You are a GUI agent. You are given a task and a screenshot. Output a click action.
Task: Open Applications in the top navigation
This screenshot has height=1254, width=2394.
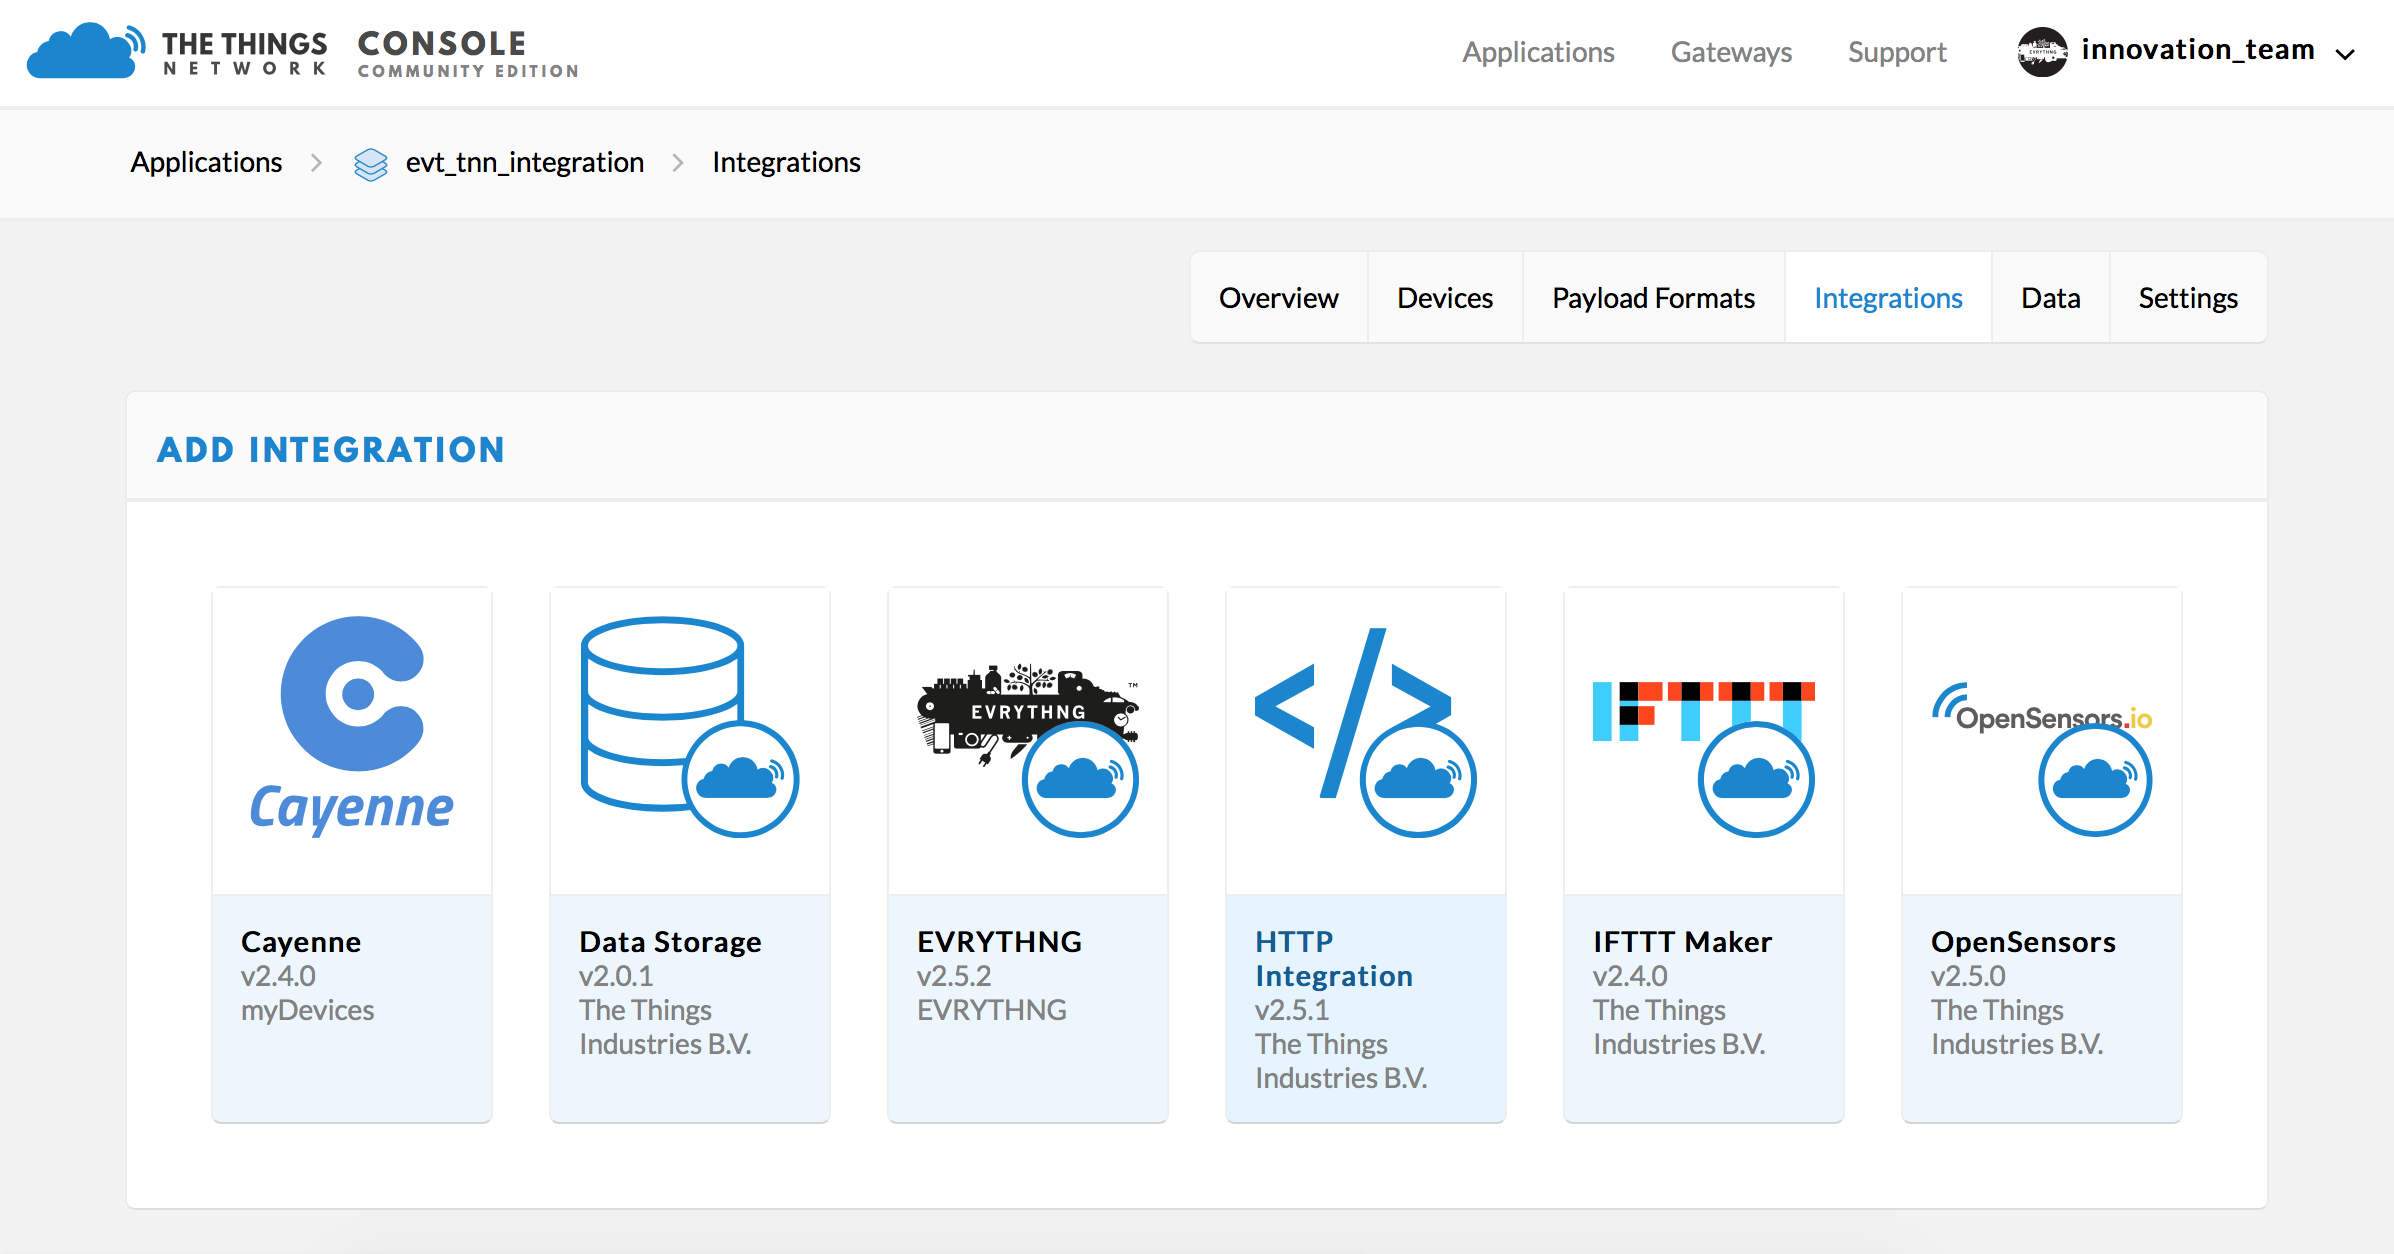pyautogui.click(x=1538, y=52)
